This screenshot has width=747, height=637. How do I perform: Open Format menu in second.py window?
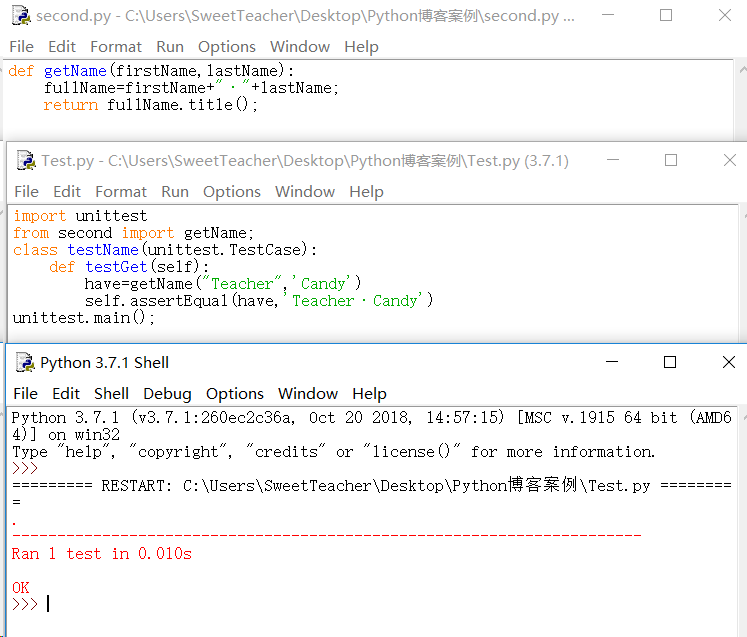click(x=116, y=47)
